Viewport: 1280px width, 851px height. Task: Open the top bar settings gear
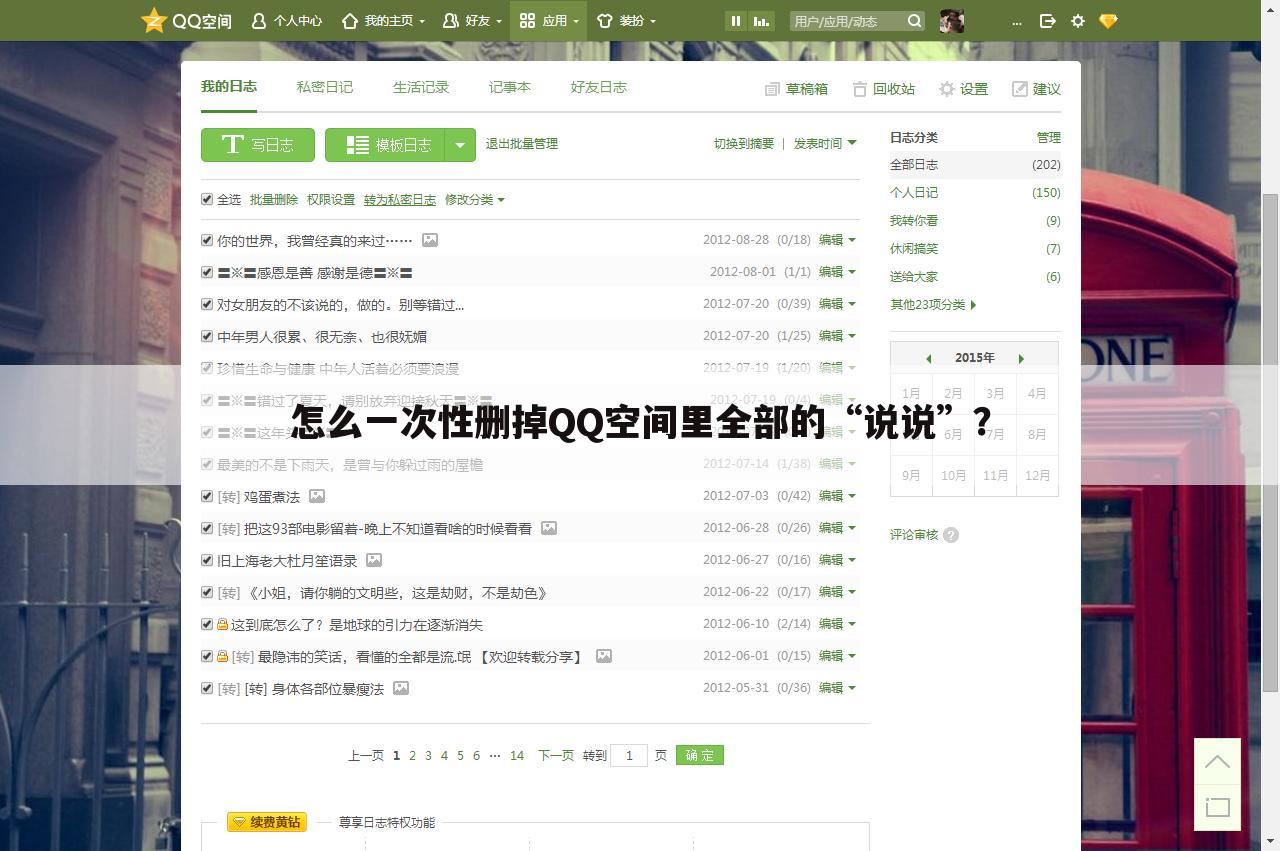tap(1077, 20)
